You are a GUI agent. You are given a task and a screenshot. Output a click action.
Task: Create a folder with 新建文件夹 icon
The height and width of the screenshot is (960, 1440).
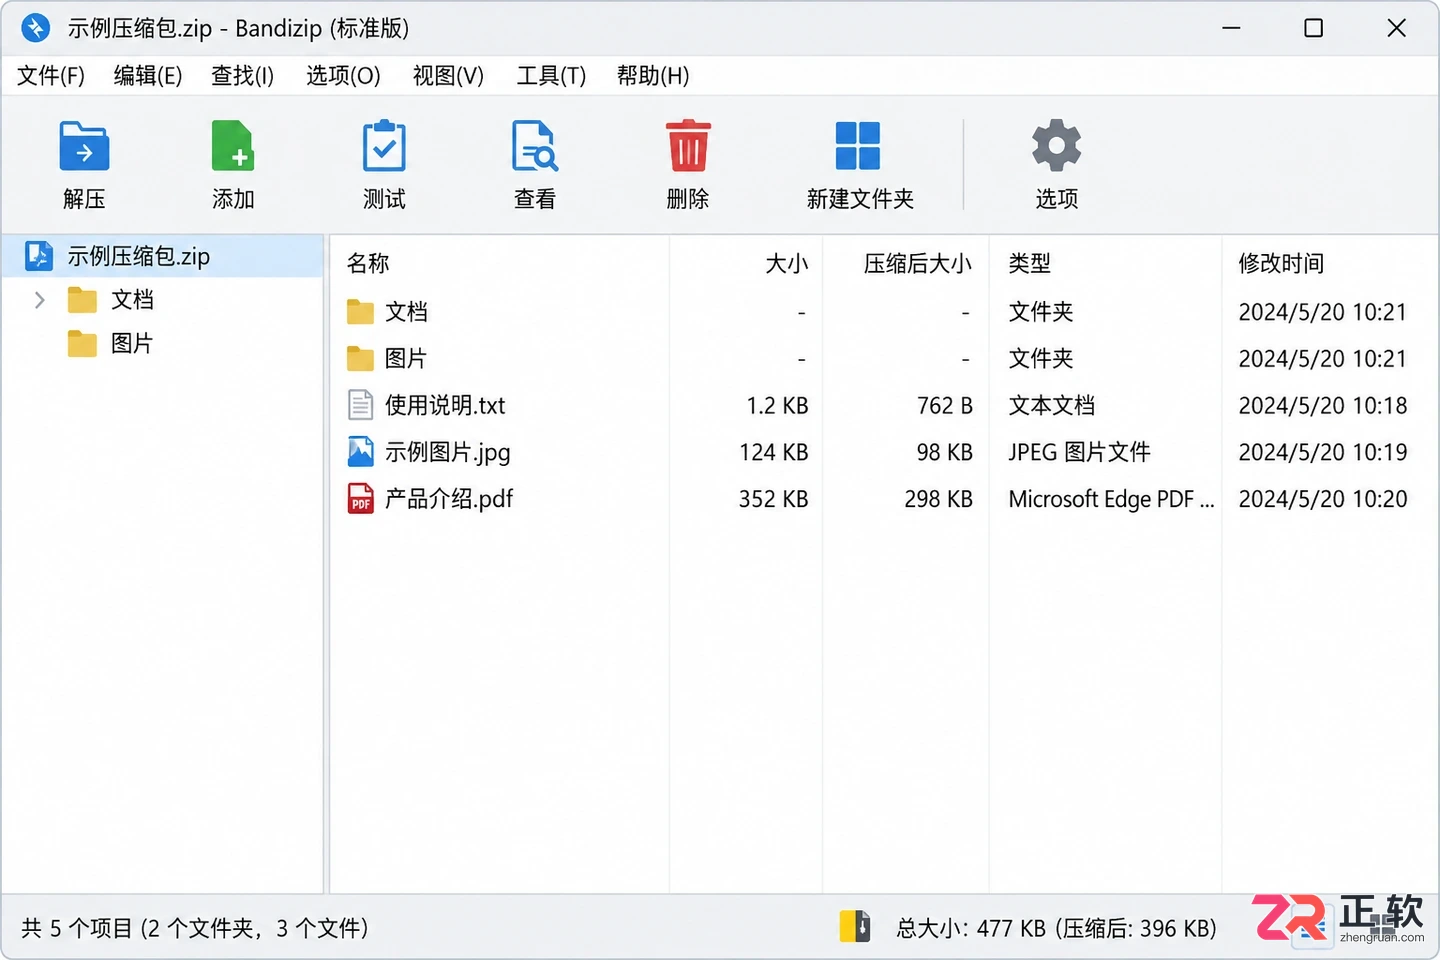pyautogui.click(x=858, y=146)
